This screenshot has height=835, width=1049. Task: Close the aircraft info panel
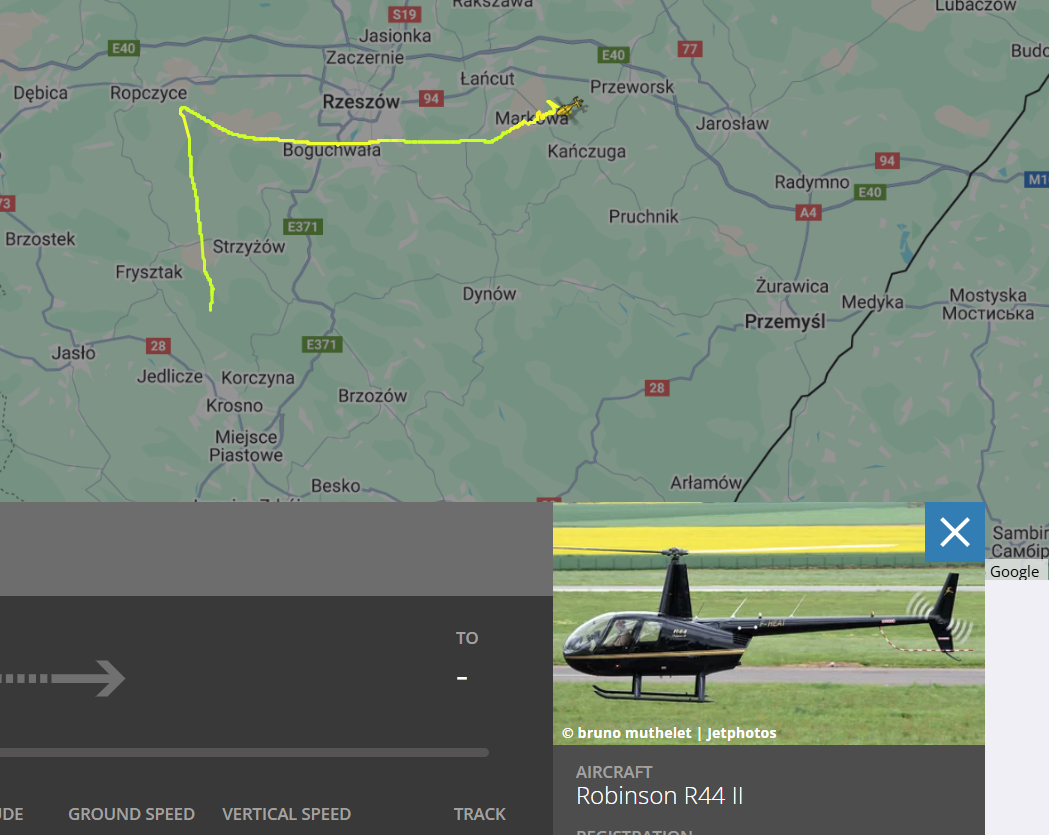pyautogui.click(x=955, y=533)
